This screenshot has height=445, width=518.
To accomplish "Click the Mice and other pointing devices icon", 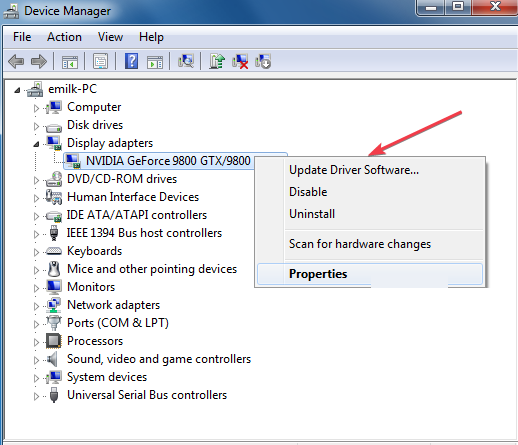I will pos(54,269).
